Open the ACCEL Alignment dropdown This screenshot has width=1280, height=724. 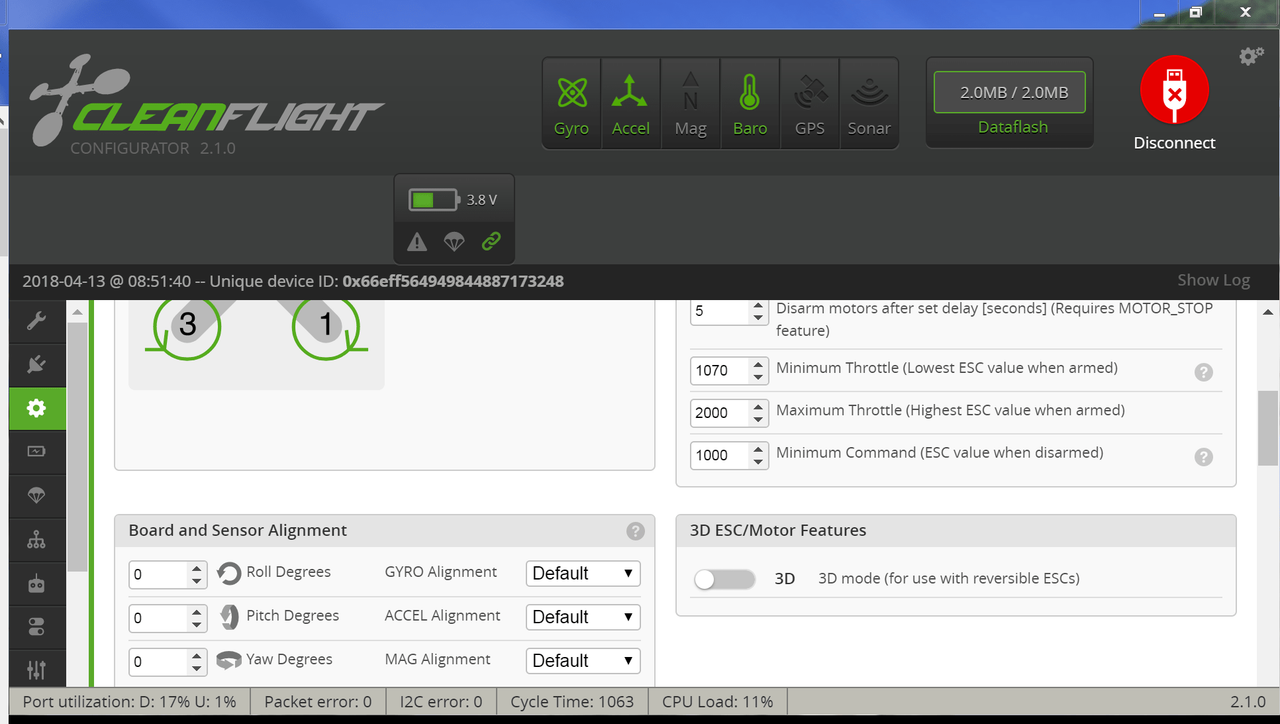tap(583, 617)
